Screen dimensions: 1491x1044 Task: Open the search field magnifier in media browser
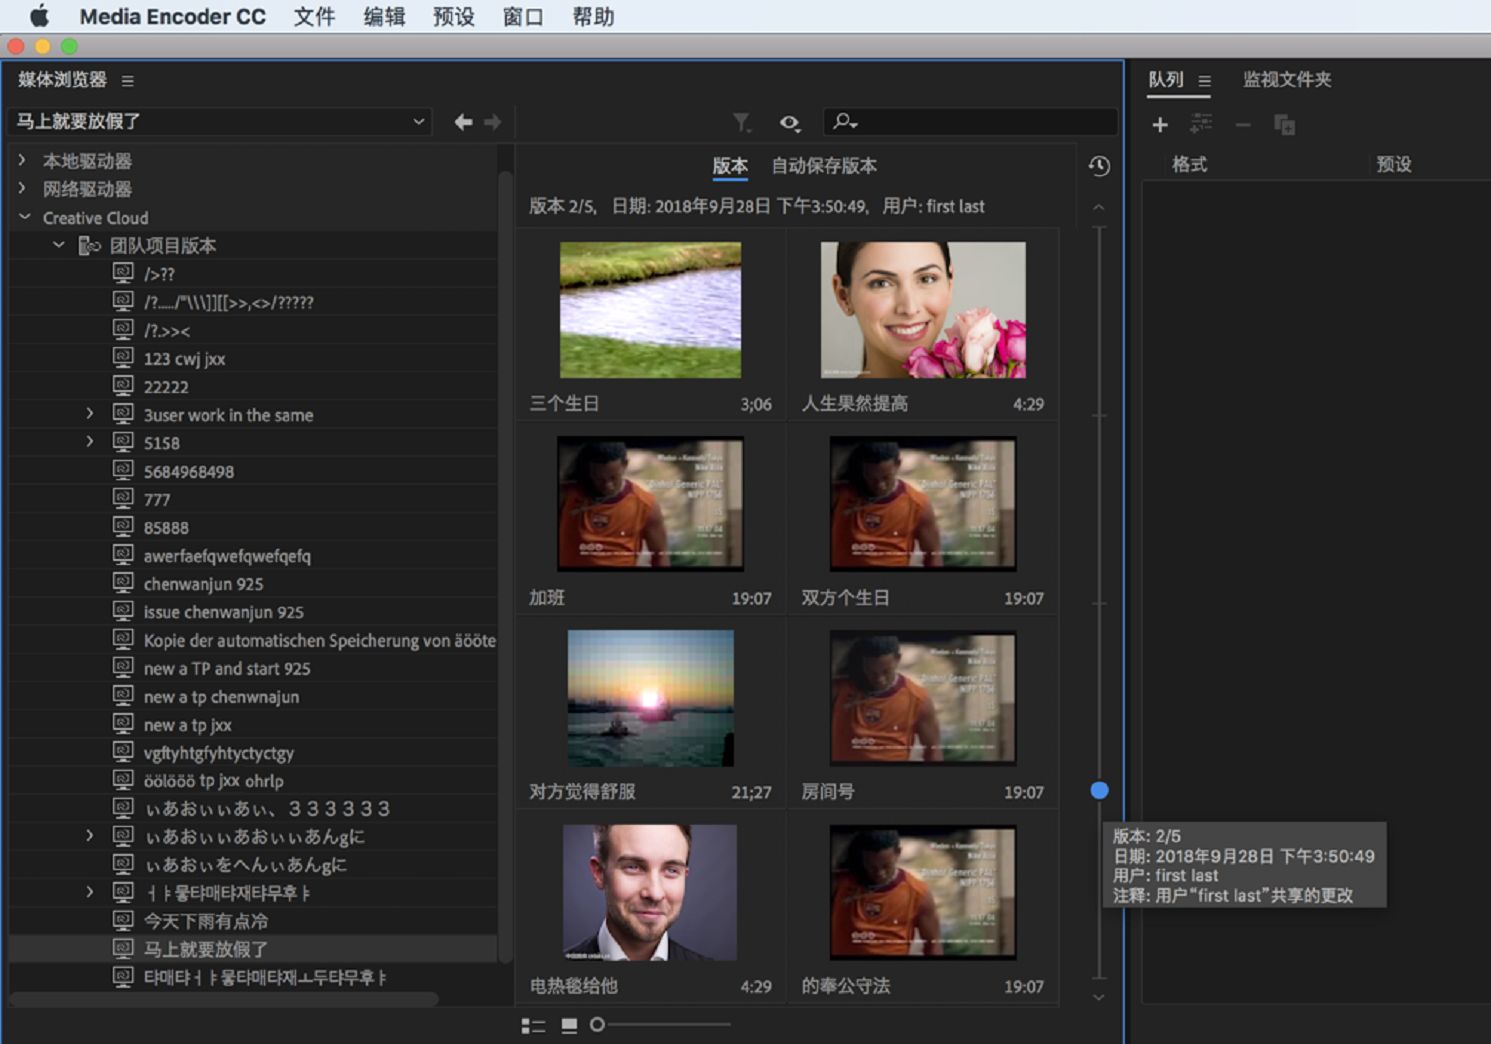[x=844, y=121]
